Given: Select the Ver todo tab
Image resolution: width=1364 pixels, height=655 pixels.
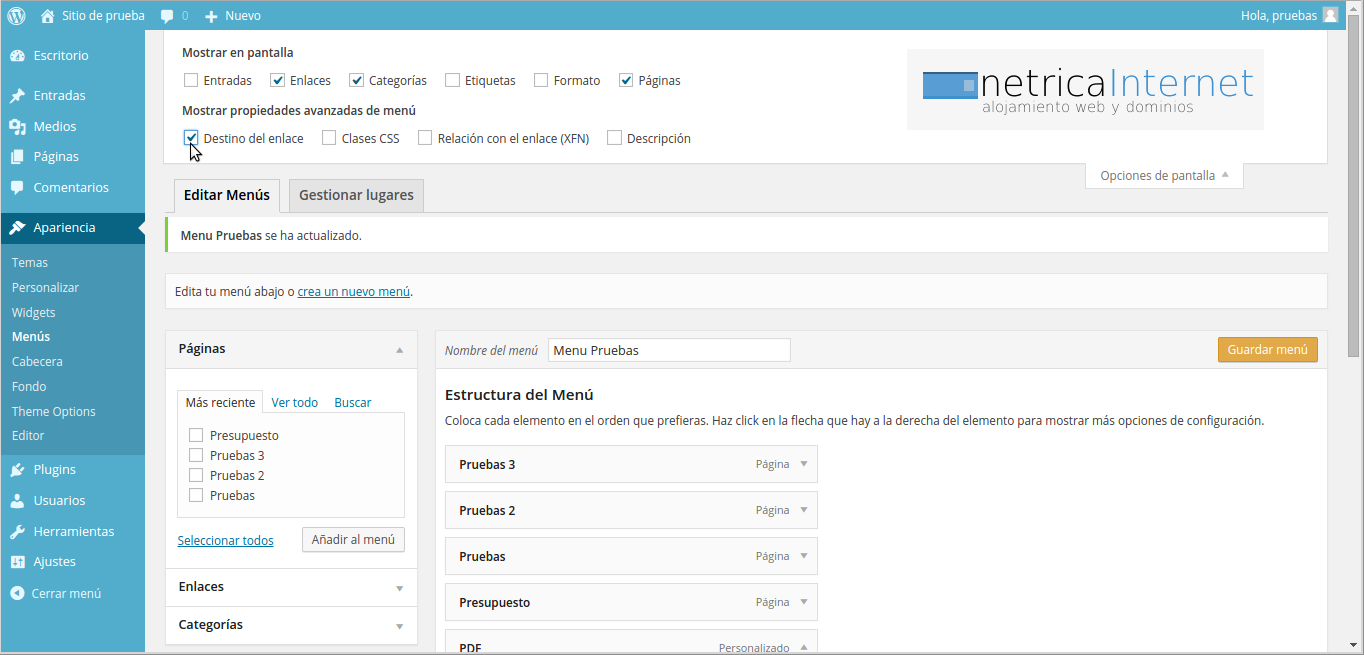Looking at the screenshot, I should tap(295, 402).
